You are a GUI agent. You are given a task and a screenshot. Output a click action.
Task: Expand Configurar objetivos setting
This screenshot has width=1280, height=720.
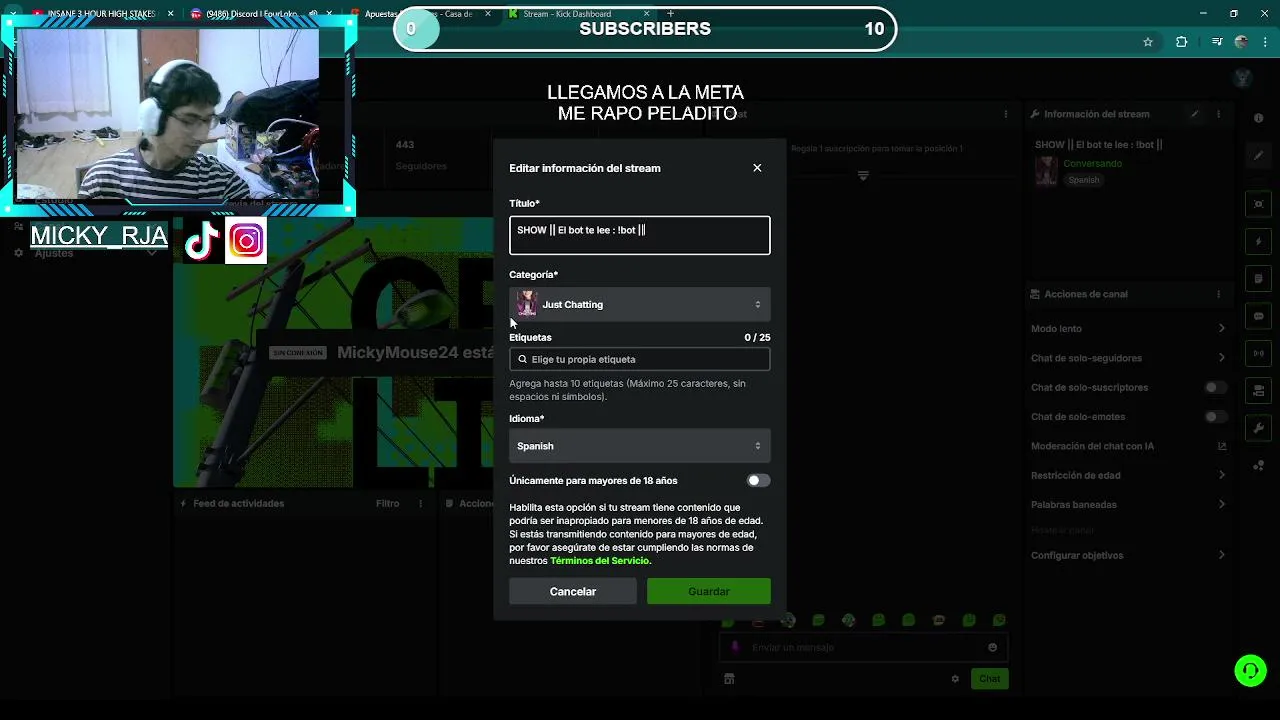coord(1128,555)
